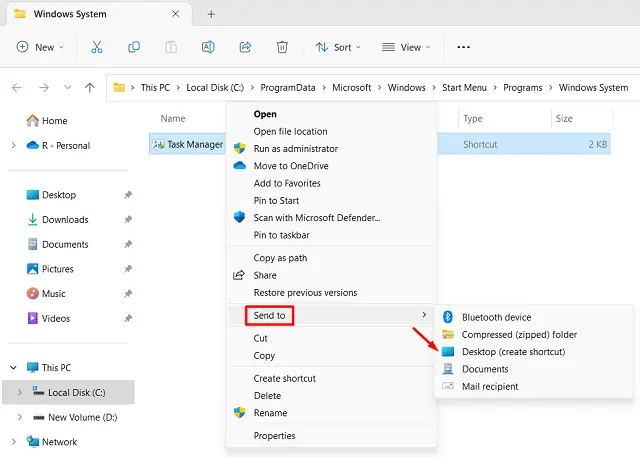Select Run as administrator in context menu
Screen dimensions: 640x457
tap(296, 148)
